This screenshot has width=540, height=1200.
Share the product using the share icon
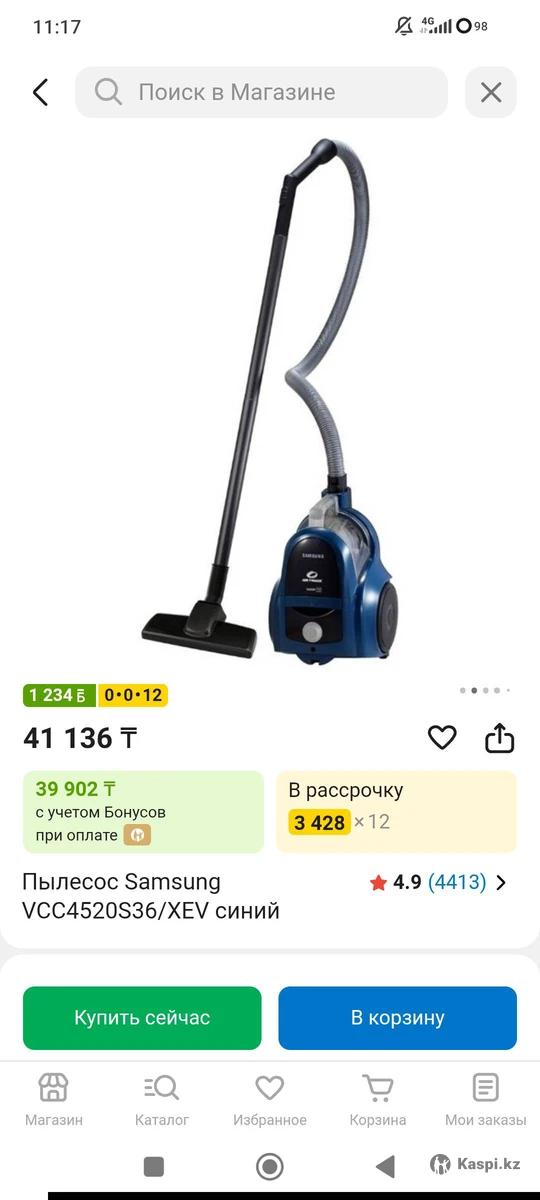pyautogui.click(x=499, y=738)
